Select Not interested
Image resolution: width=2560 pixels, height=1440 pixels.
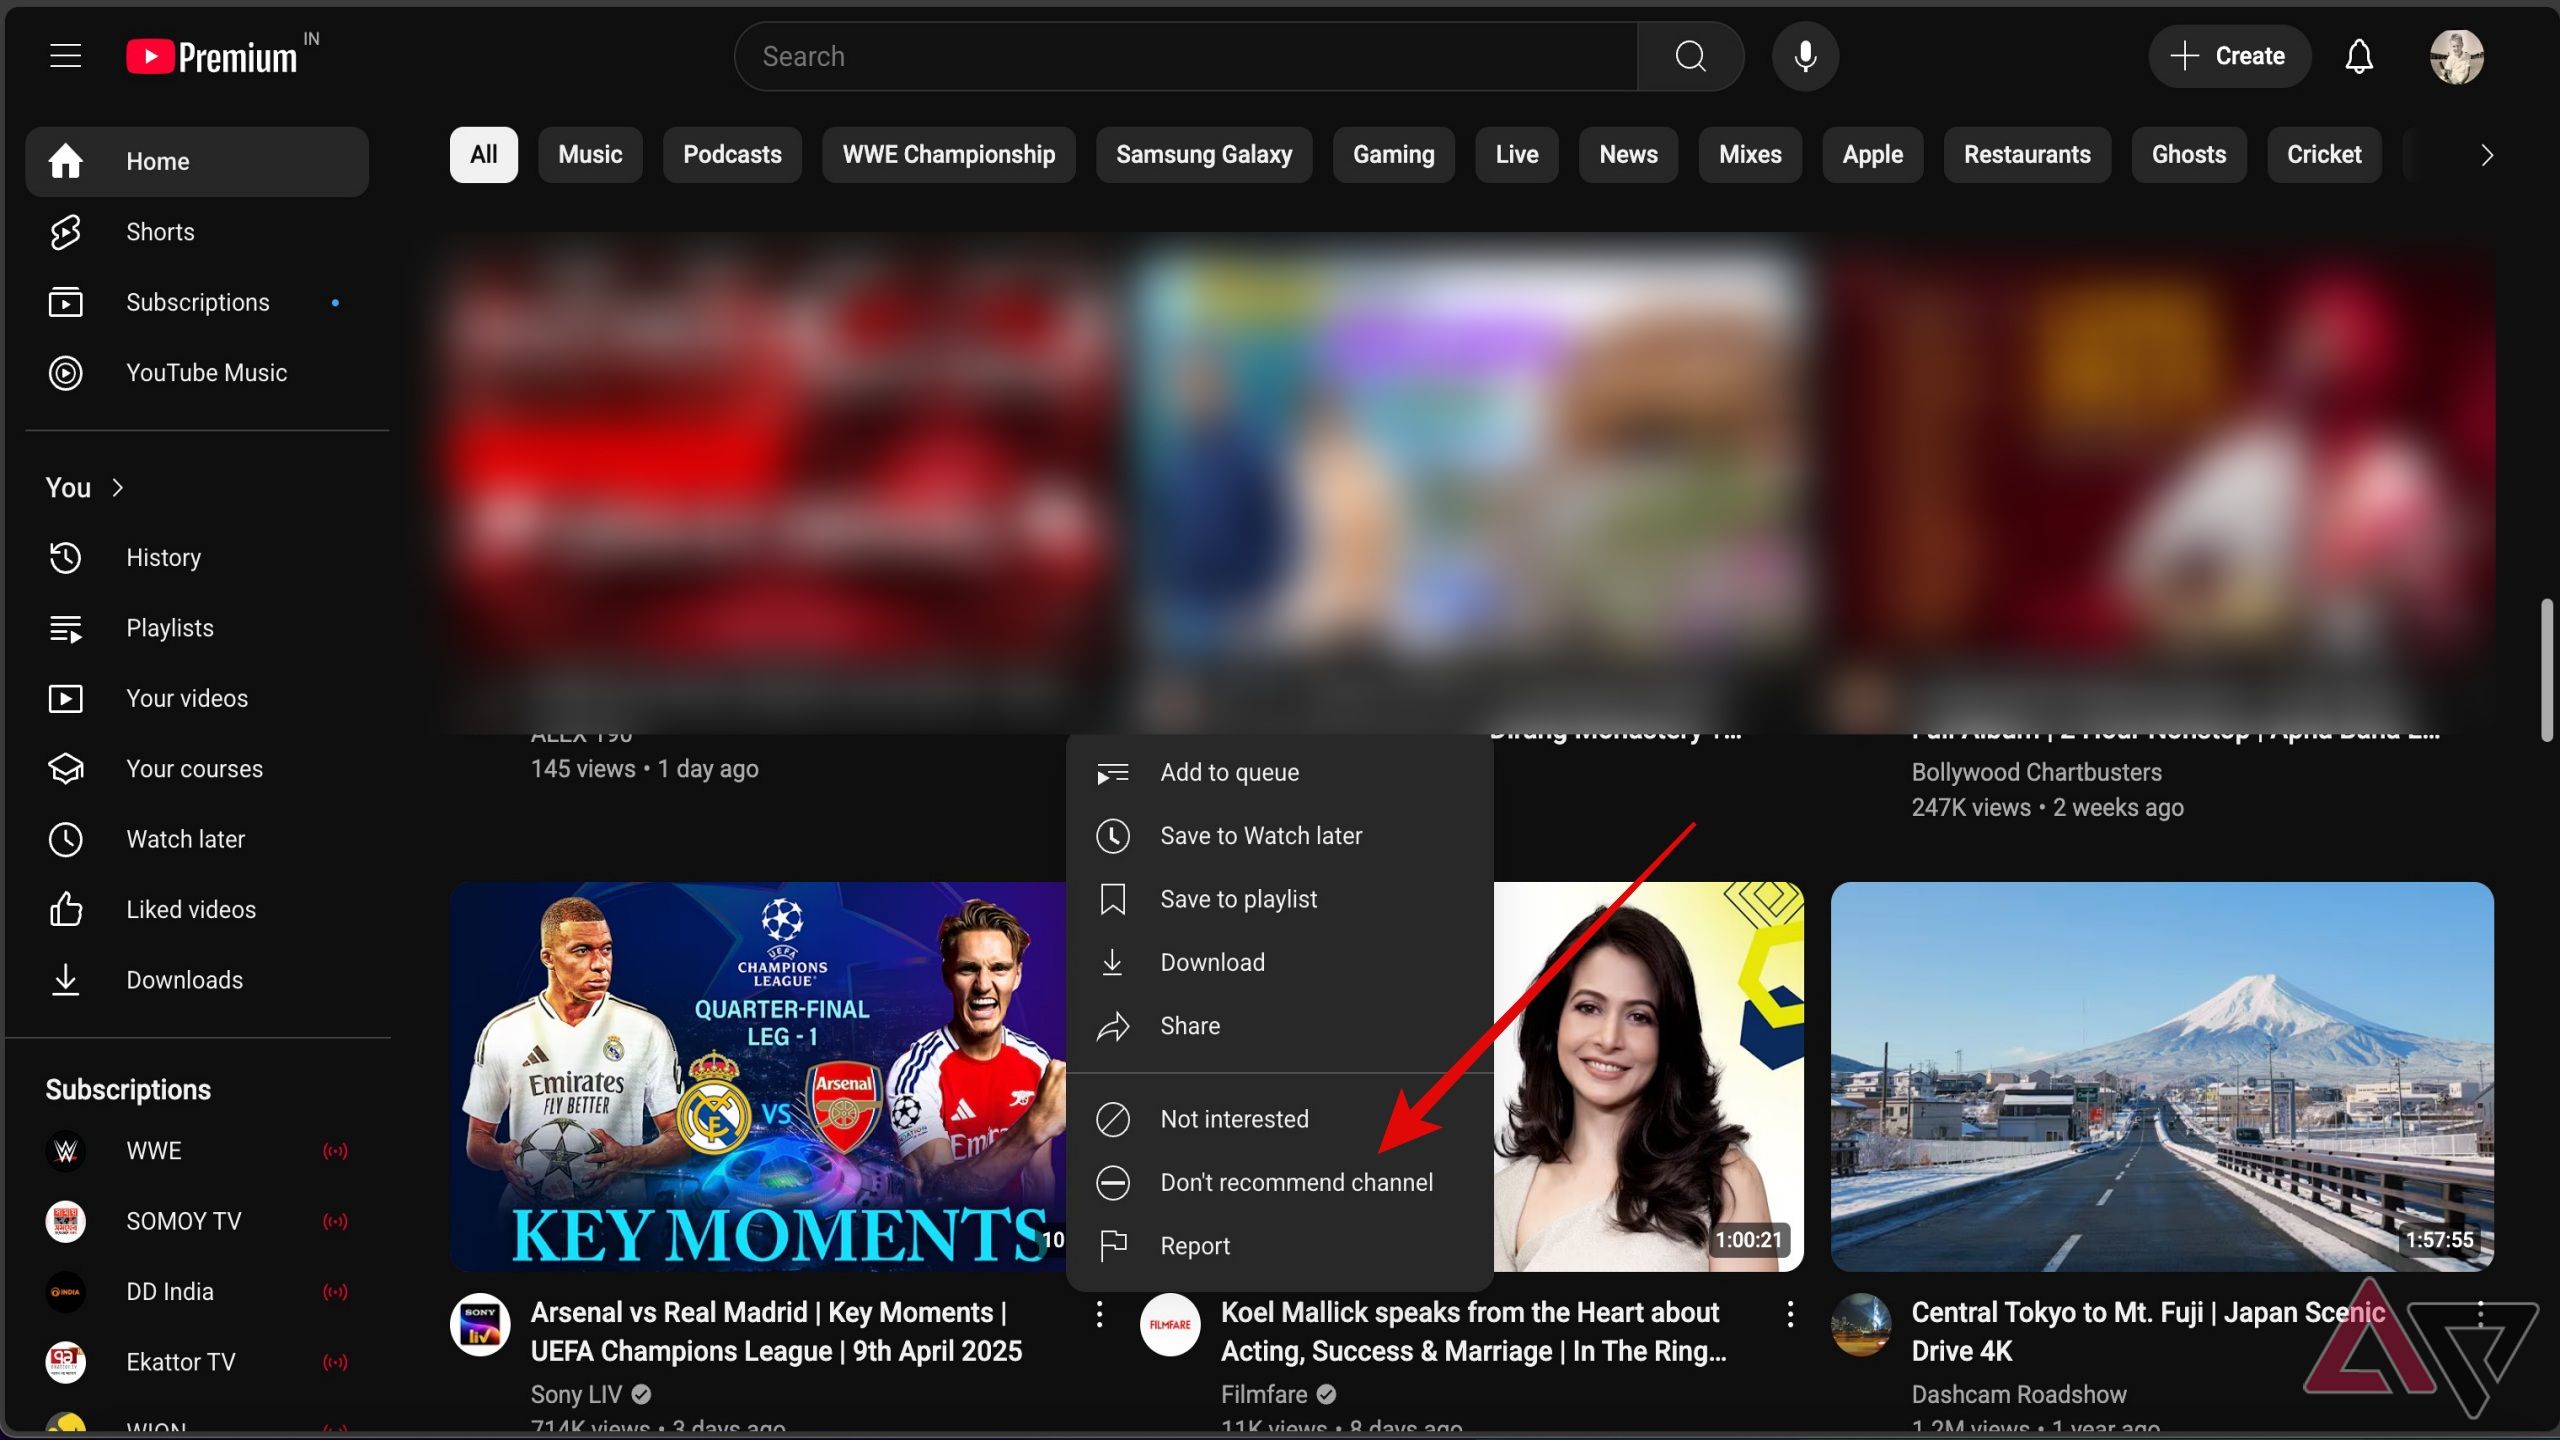click(x=1279, y=1119)
